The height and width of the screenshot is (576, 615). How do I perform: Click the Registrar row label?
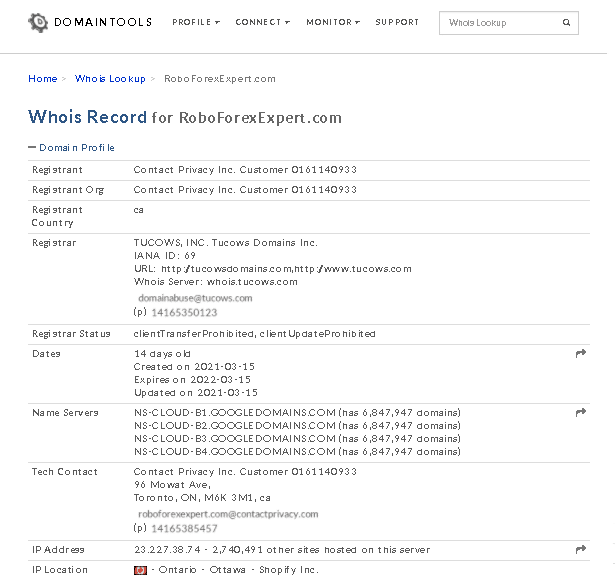coord(54,243)
